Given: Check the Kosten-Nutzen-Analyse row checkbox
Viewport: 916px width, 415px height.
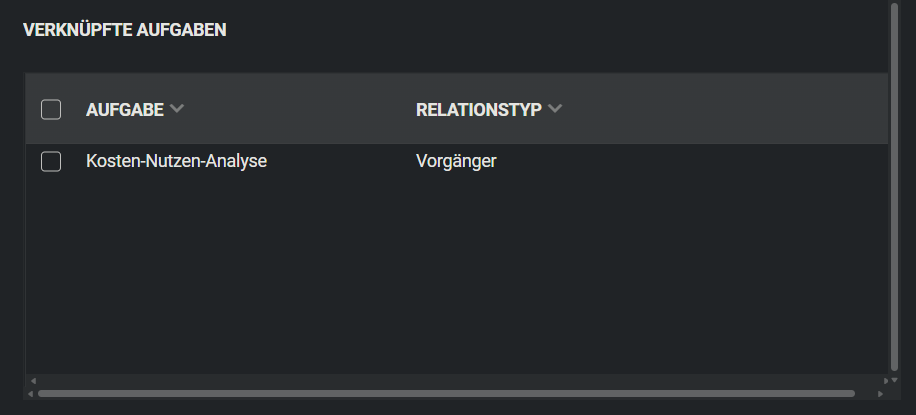Looking at the screenshot, I should pyautogui.click(x=51, y=161).
